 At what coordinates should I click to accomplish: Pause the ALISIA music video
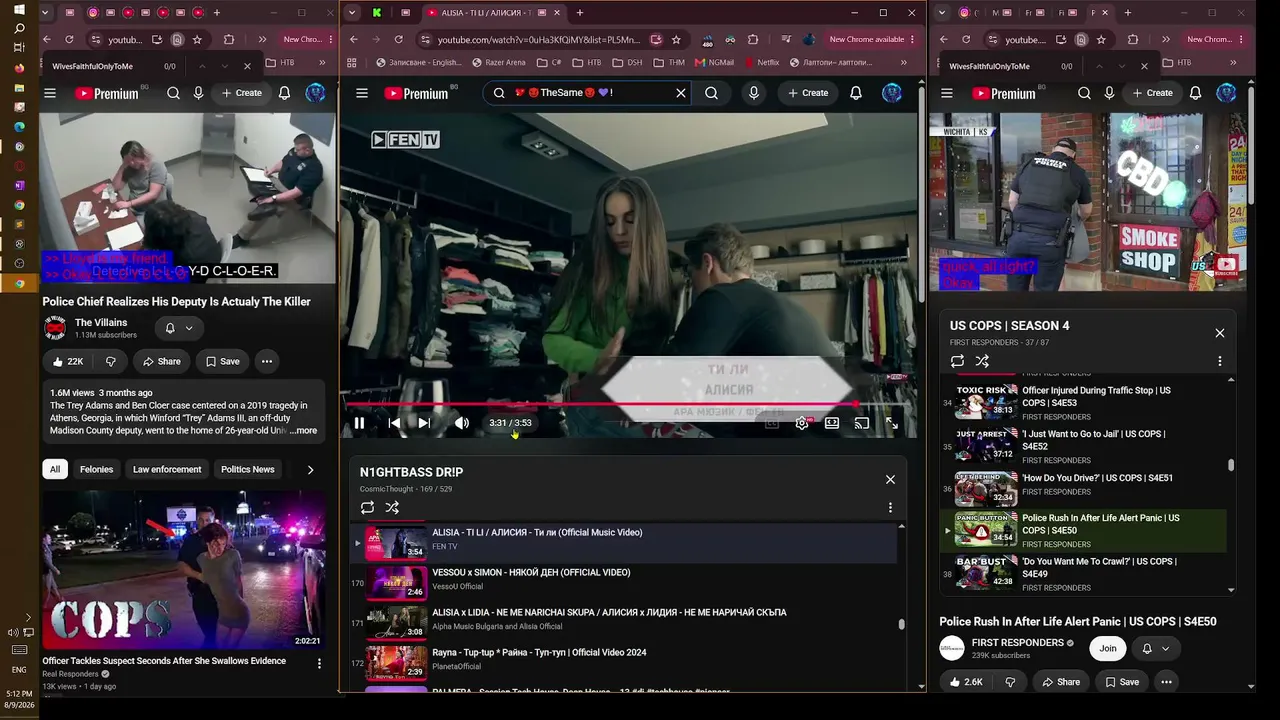(359, 423)
